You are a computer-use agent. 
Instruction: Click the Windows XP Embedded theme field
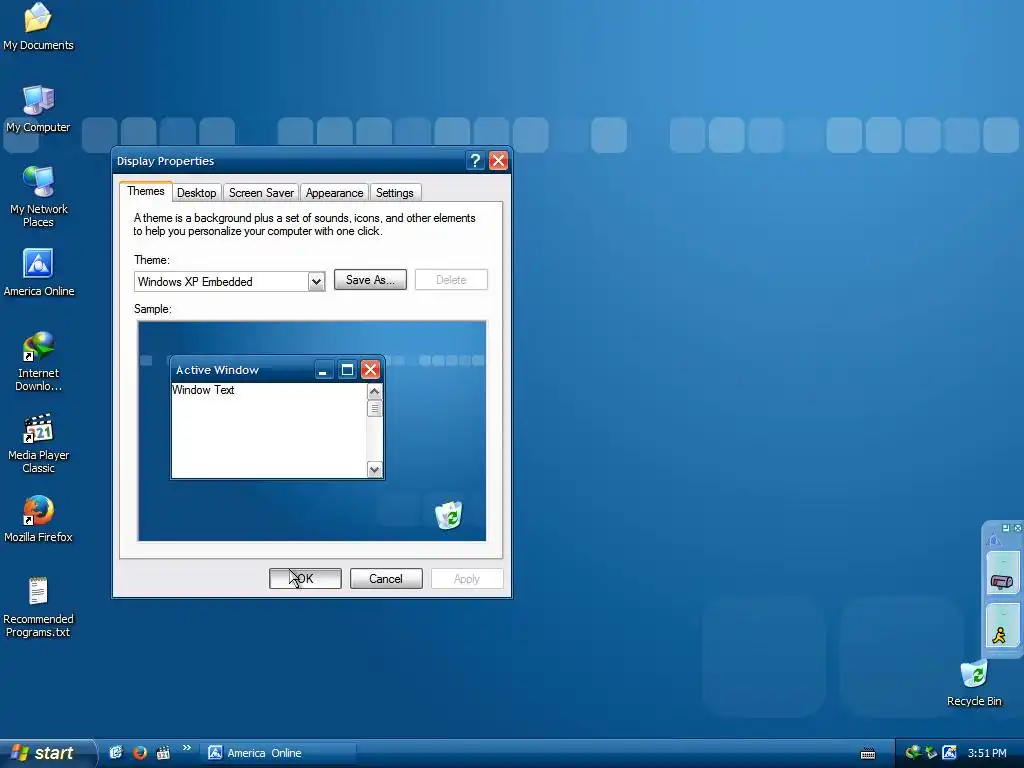[229, 281]
